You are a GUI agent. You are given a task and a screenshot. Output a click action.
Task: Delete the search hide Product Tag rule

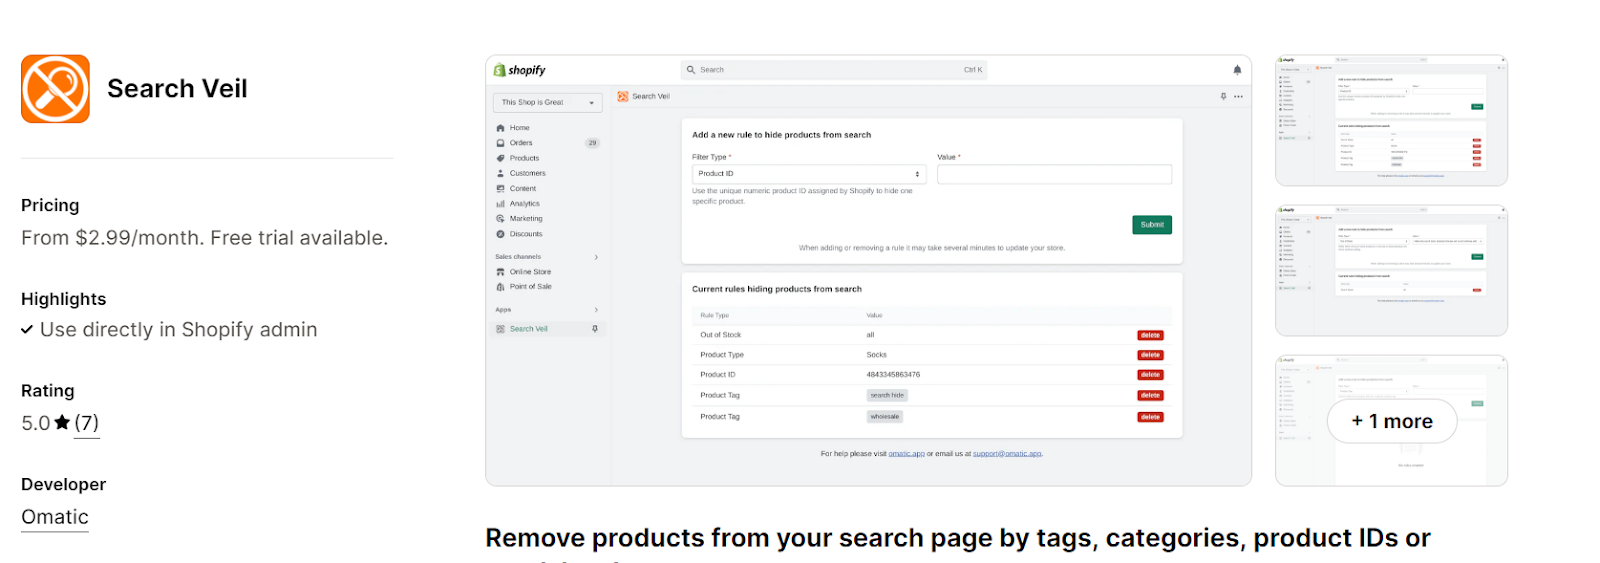1150,396
